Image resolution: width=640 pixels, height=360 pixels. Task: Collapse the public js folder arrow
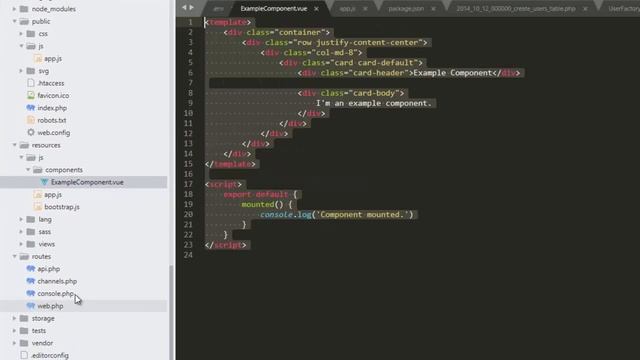[21, 46]
